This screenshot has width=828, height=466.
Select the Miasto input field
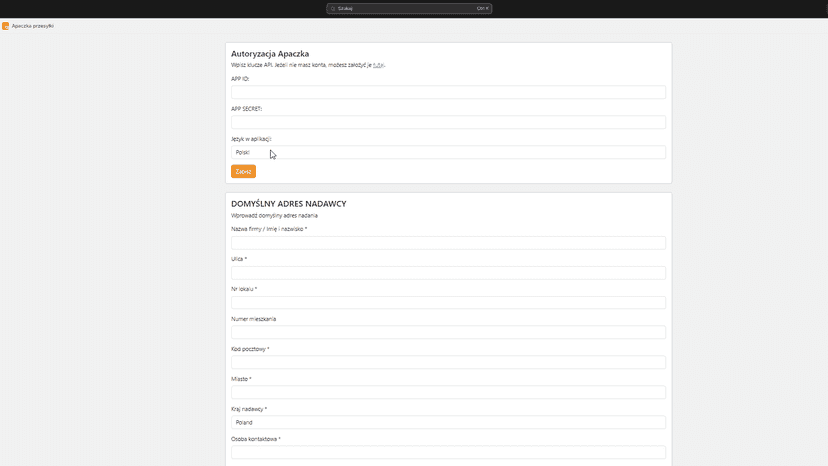pyautogui.click(x=448, y=392)
